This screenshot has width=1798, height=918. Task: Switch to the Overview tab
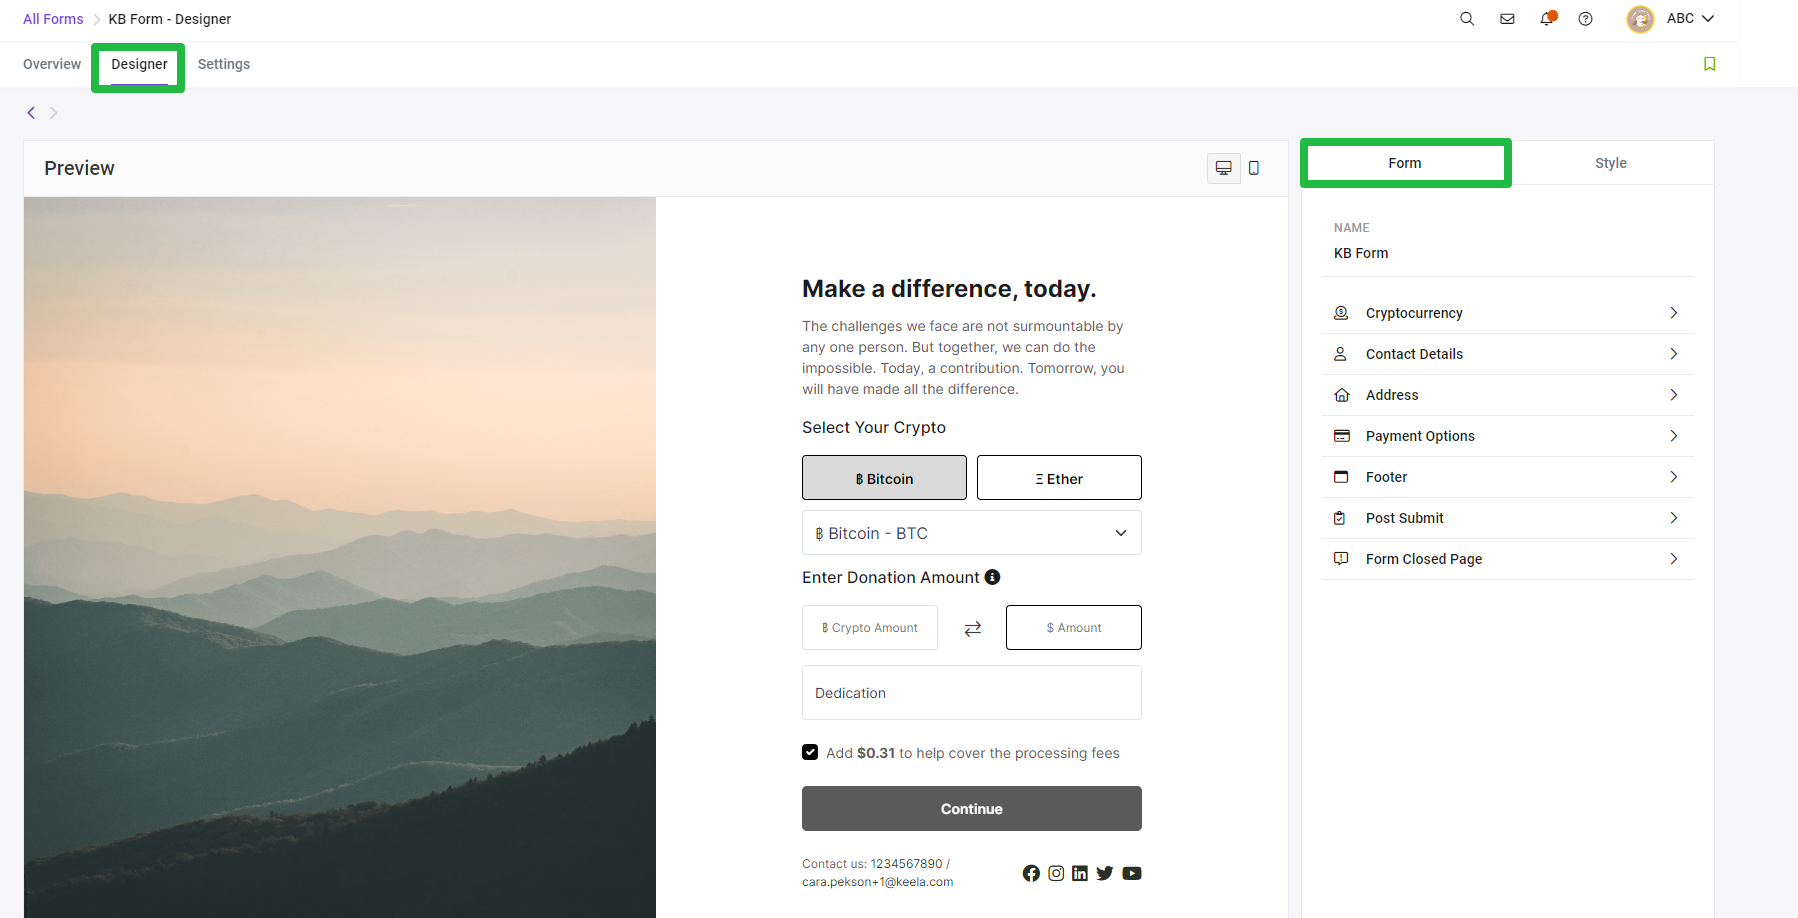[x=52, y=64]
